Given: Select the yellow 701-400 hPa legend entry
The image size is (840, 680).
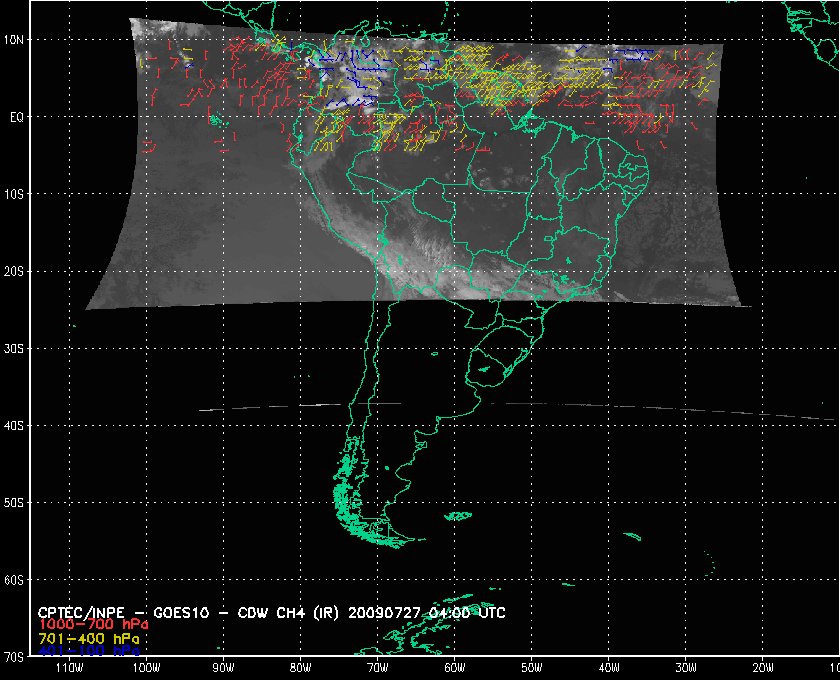Looking at the screenshot, I should 89,639.
